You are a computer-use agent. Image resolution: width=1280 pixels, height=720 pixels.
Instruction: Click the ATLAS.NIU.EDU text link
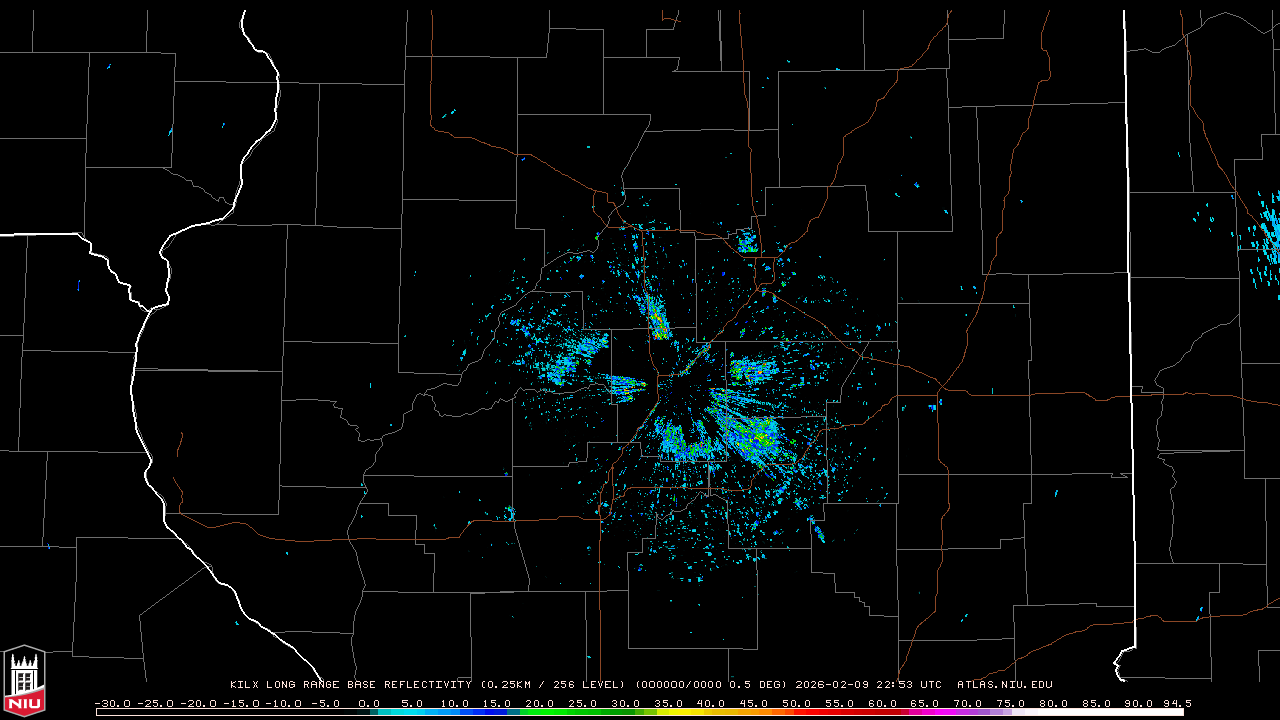pos(1004,685)
